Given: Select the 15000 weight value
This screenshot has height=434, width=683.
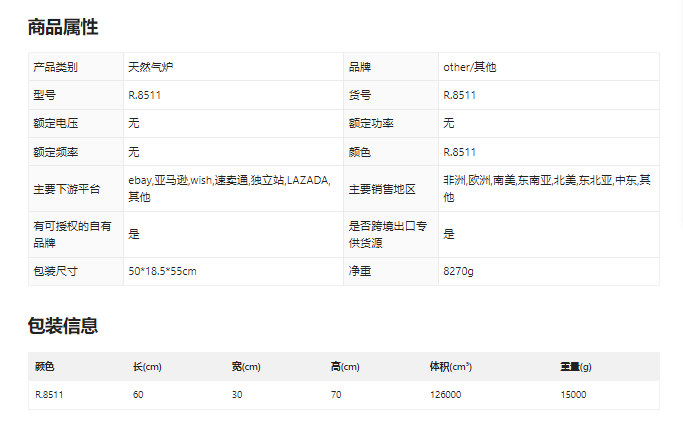Looking at the screenshot, I should click(x=573, y=395).
